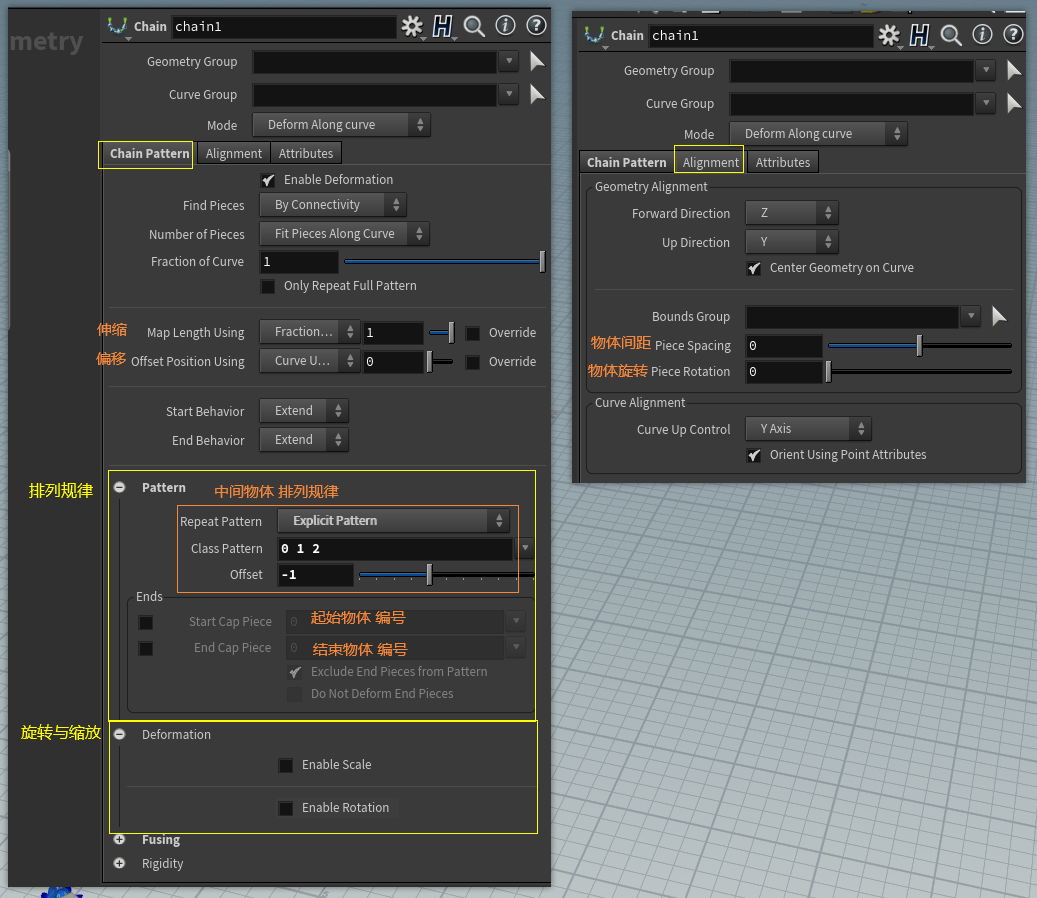Open the question mark help icon in right panel
This screenshot has width=1037, height=898.
point(1013,34)
